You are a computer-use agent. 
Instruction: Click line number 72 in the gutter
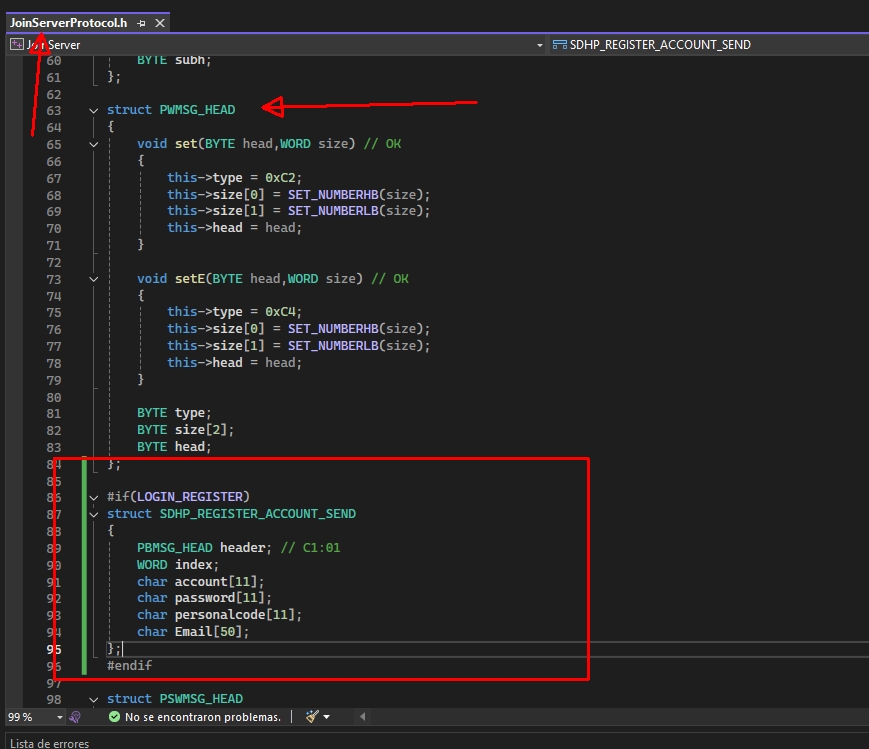tap(54, 263)
